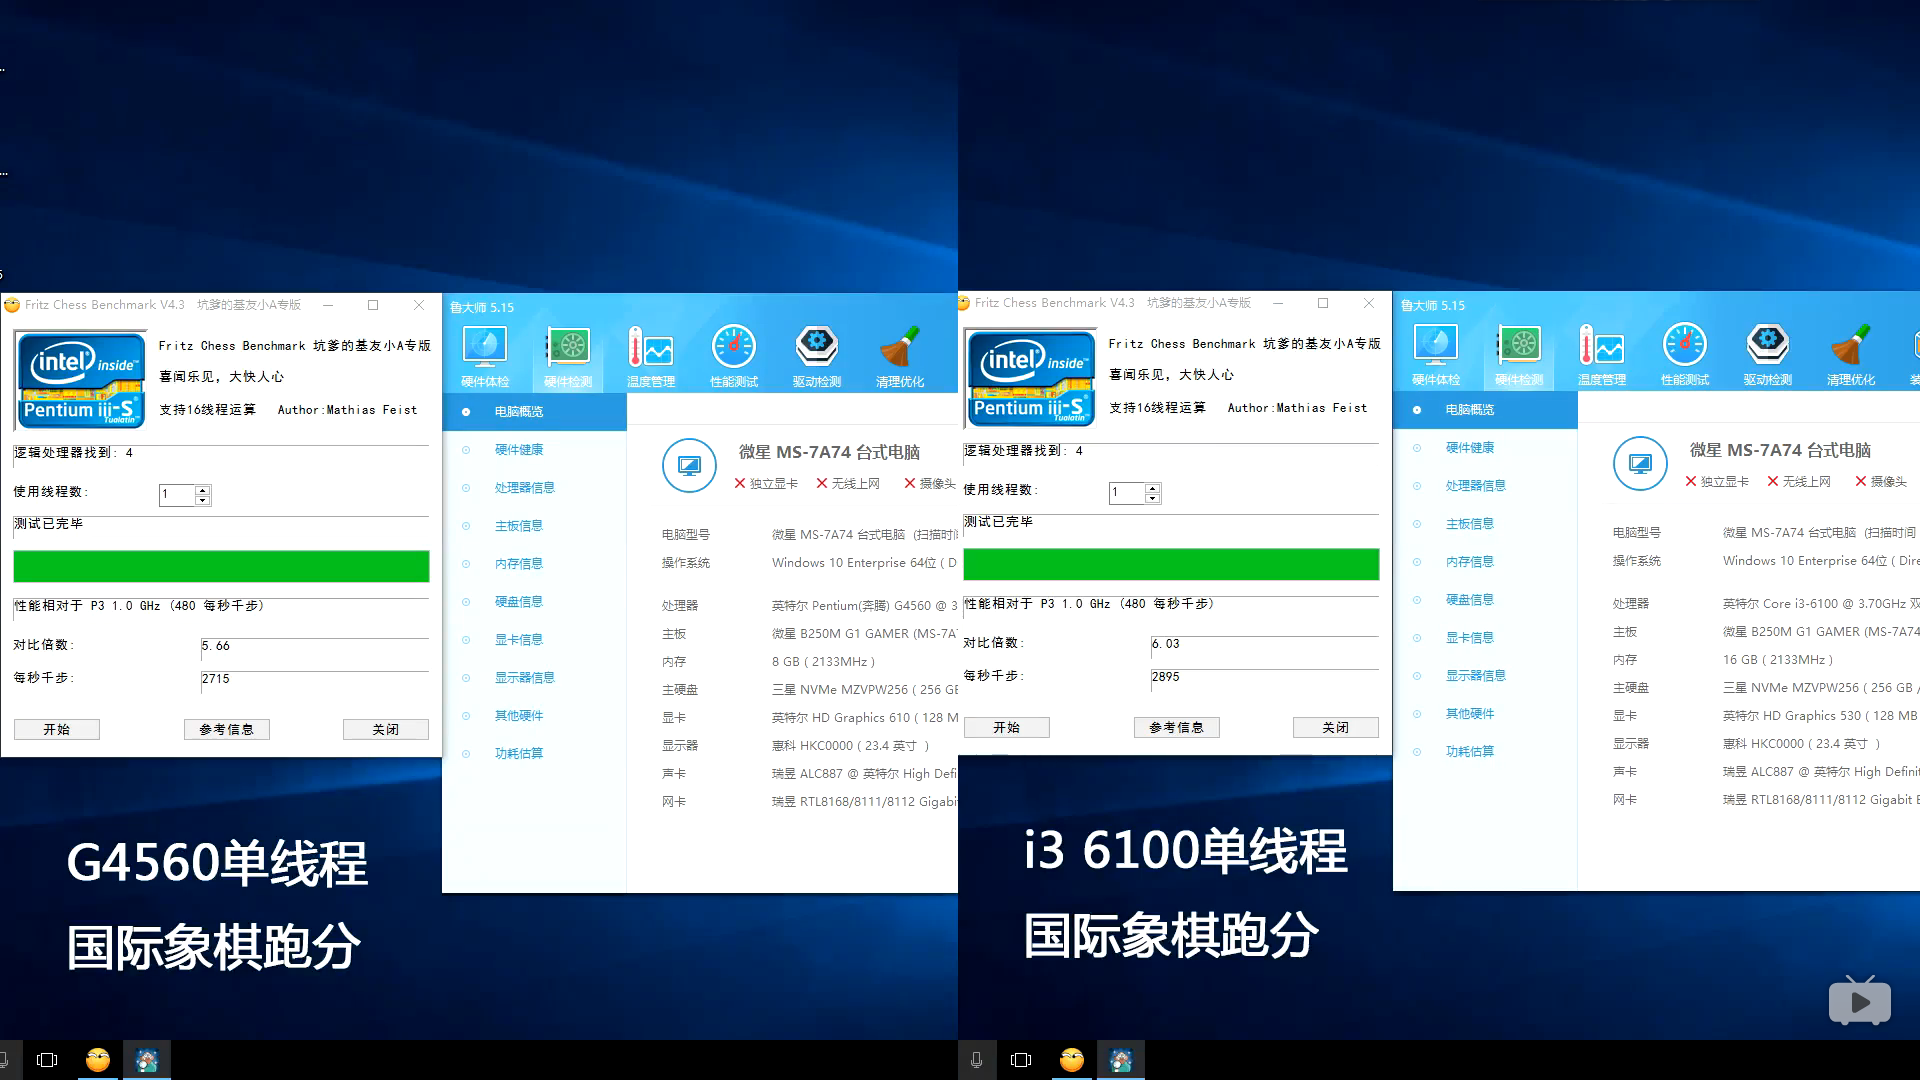Image resolution: width=1920 pixels, height=1080 pixels.
Task: Click green progress bar in left Fritz window
Action: (221, 566)
